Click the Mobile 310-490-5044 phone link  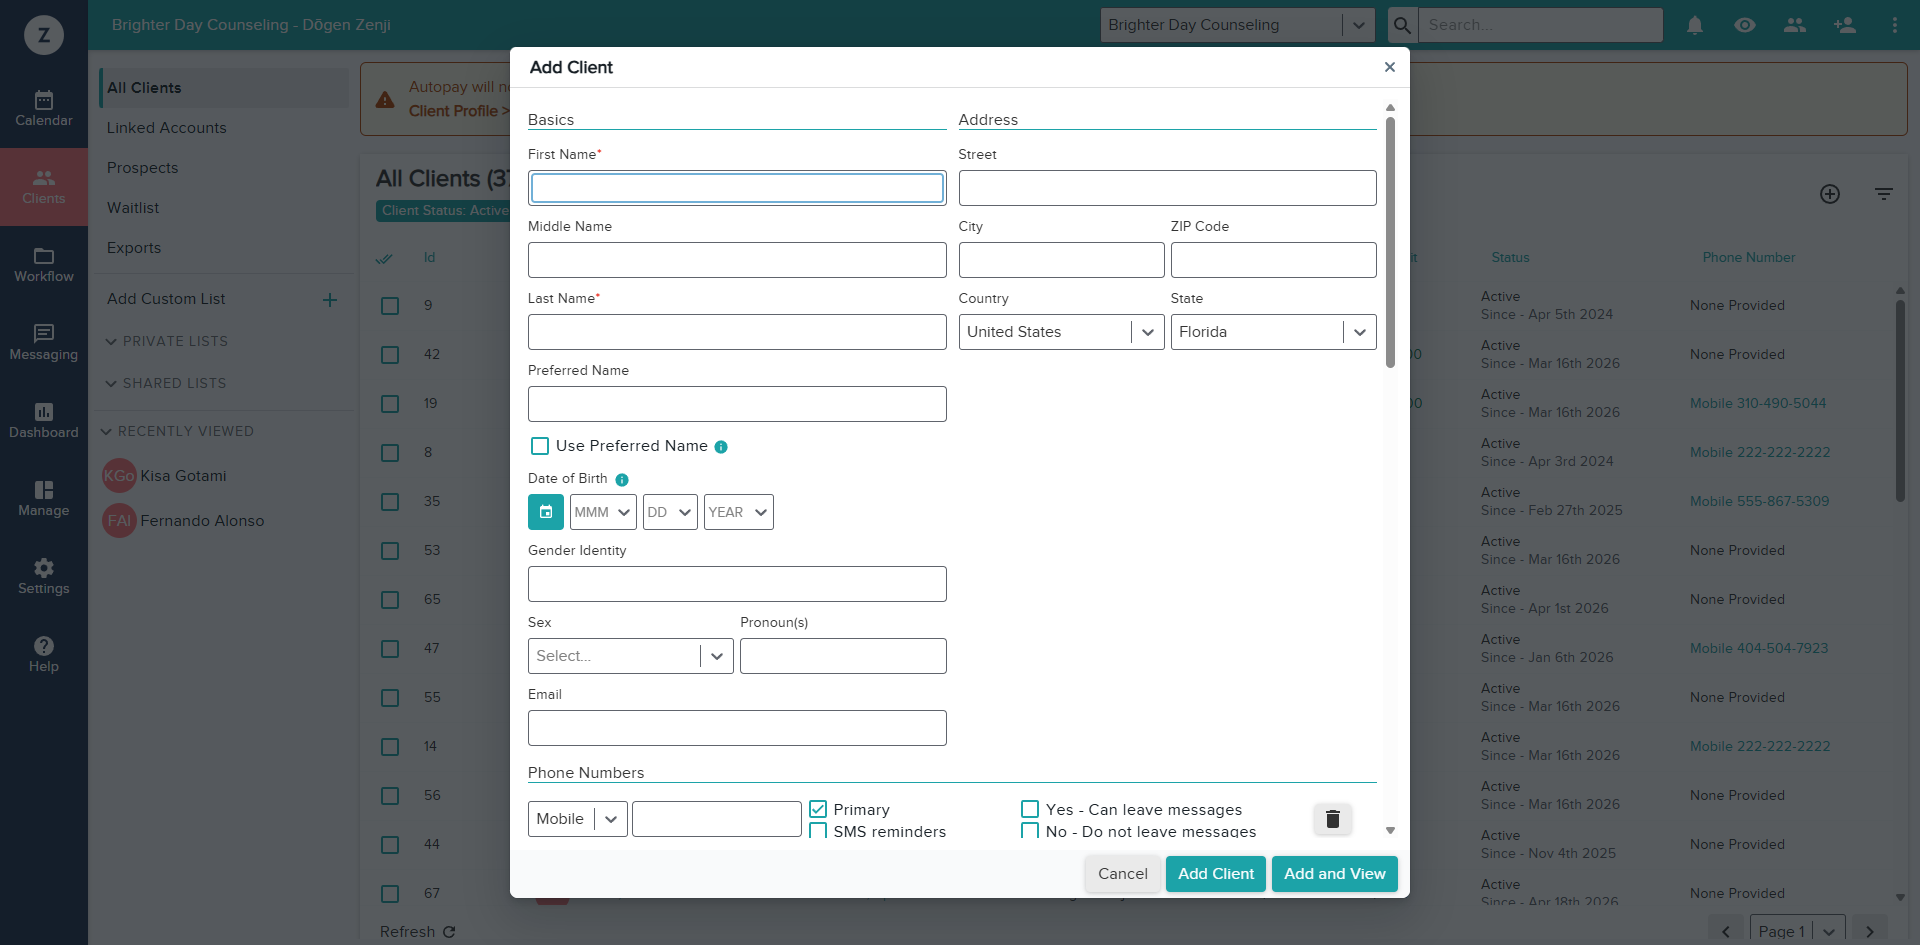1758,404
